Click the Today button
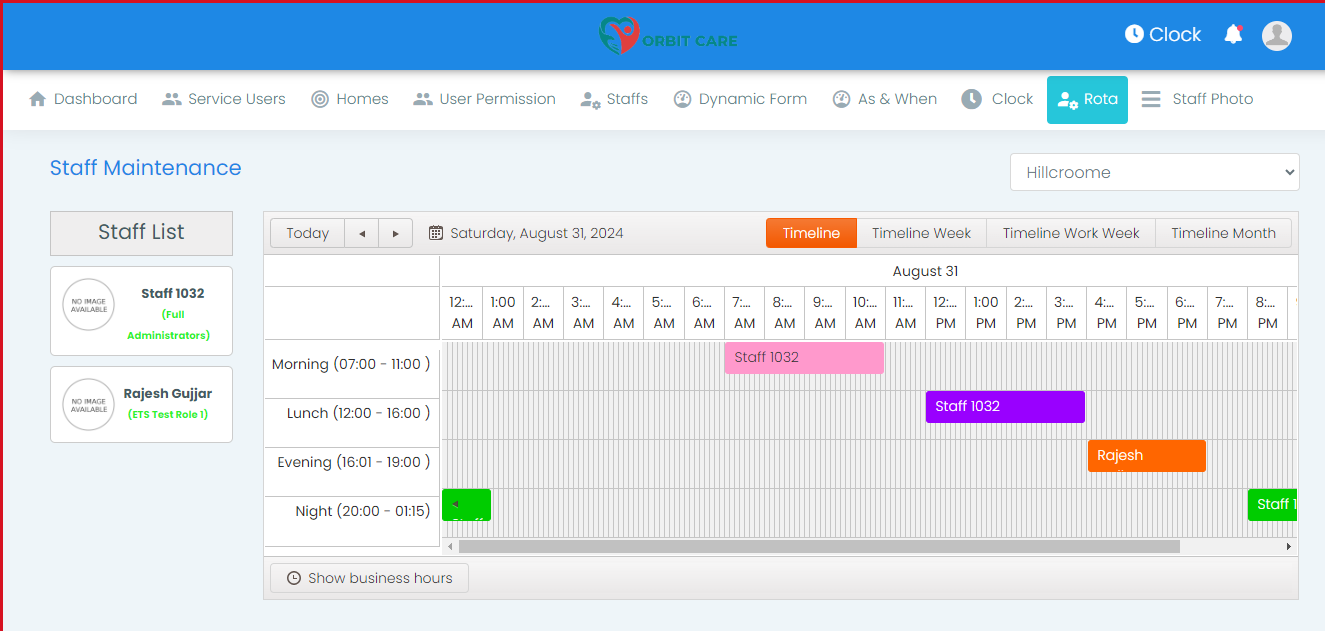This screenshot has height=631, width=1325. click(x=307, y=232)
